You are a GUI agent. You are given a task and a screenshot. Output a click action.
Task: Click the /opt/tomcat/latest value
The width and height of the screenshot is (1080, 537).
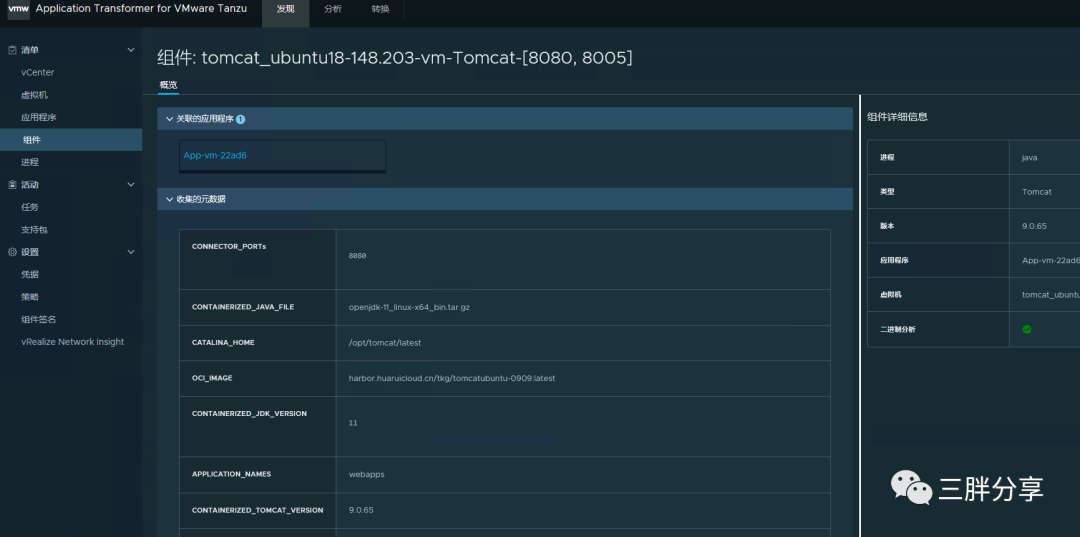point(385,343)
